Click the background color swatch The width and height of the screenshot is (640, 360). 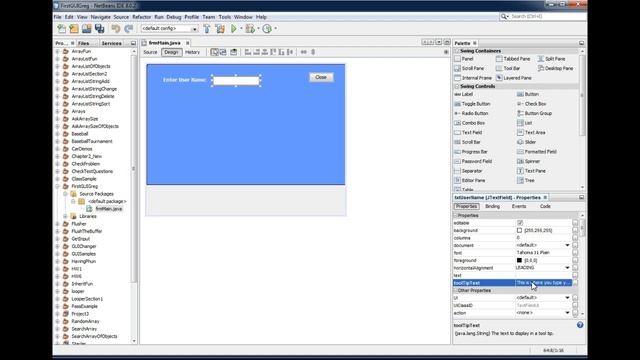(519, 231)
